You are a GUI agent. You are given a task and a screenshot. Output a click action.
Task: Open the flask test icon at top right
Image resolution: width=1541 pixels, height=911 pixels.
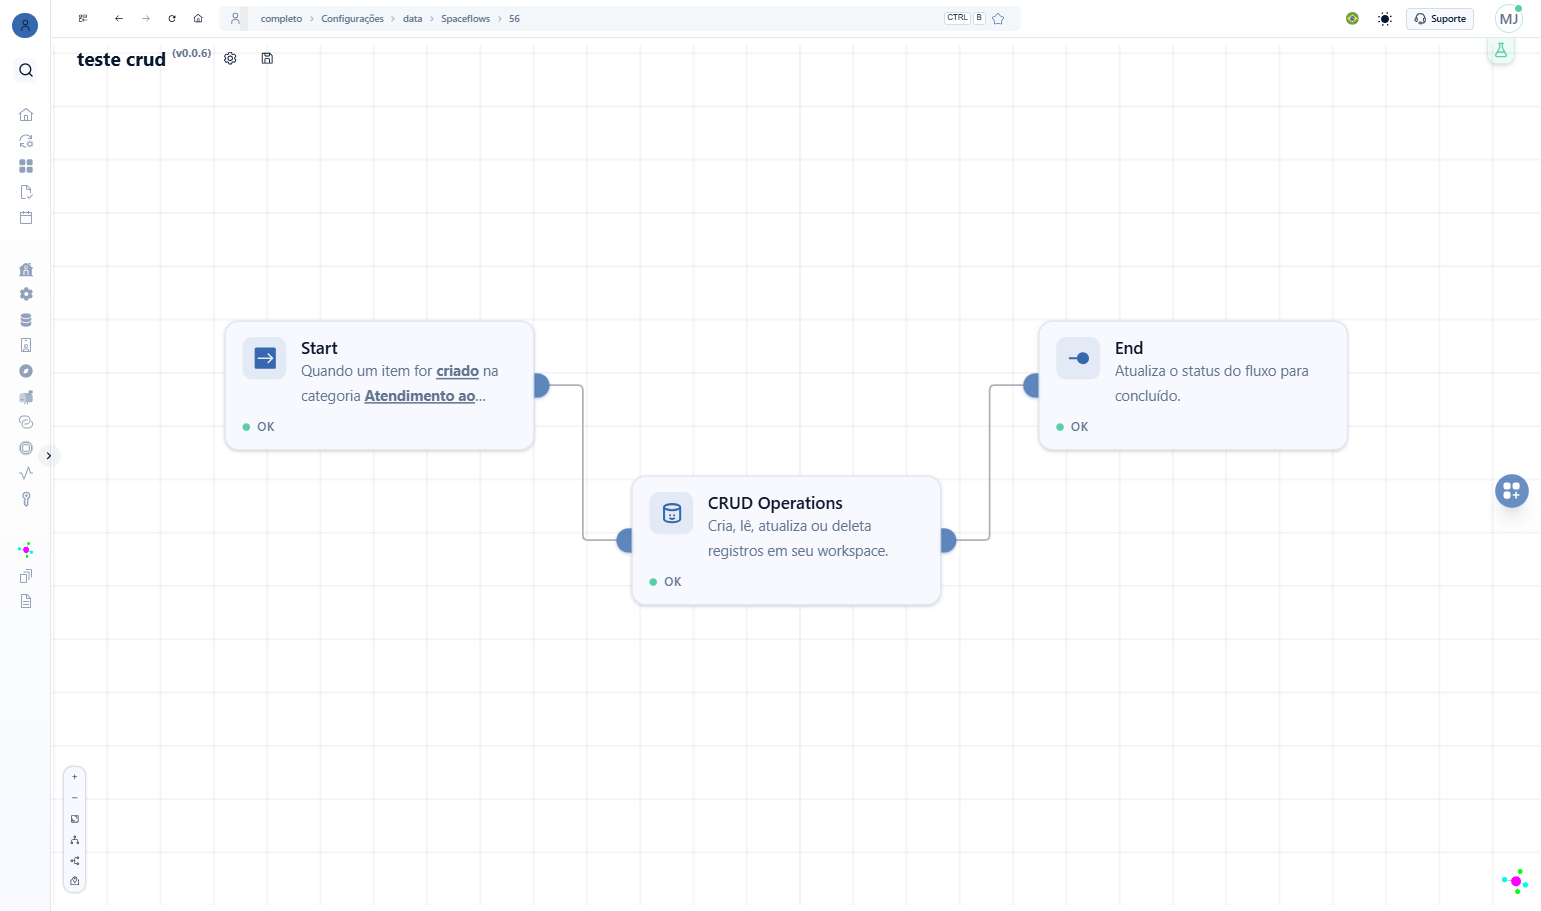coord(1500,50)
